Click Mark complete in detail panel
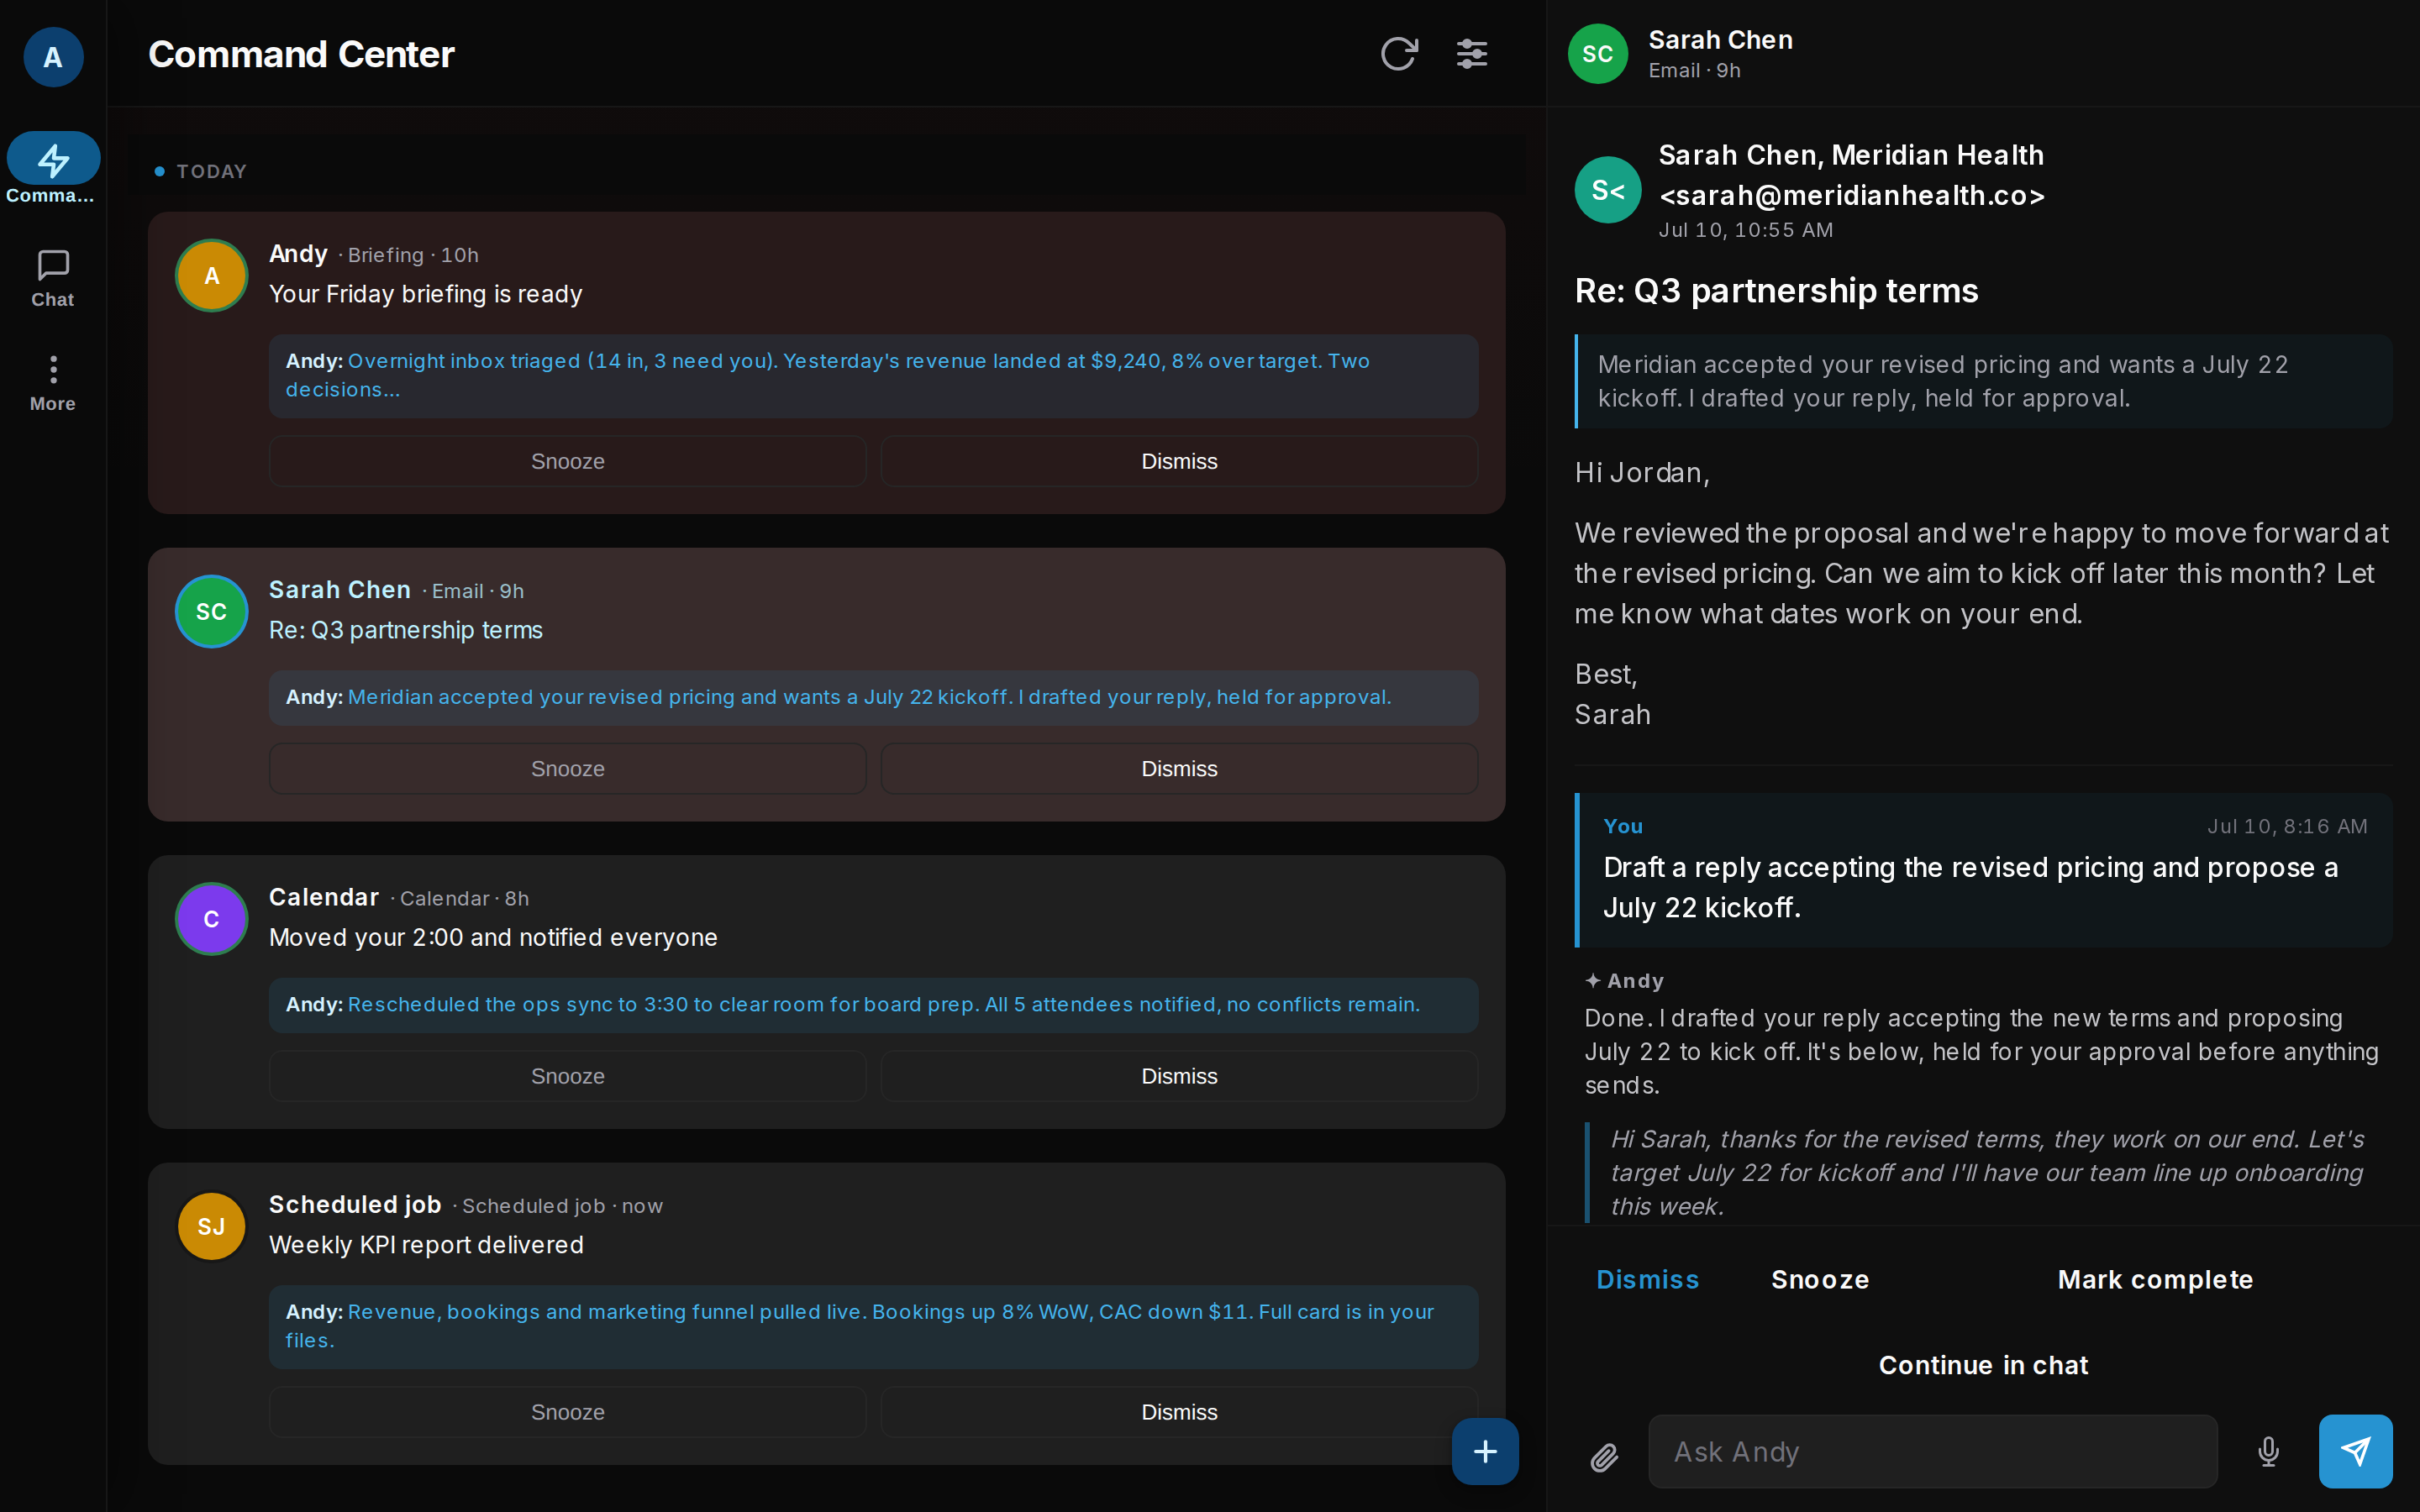The height and width of the screenshot is (1512, 2420). [x=2155, y=1279]
